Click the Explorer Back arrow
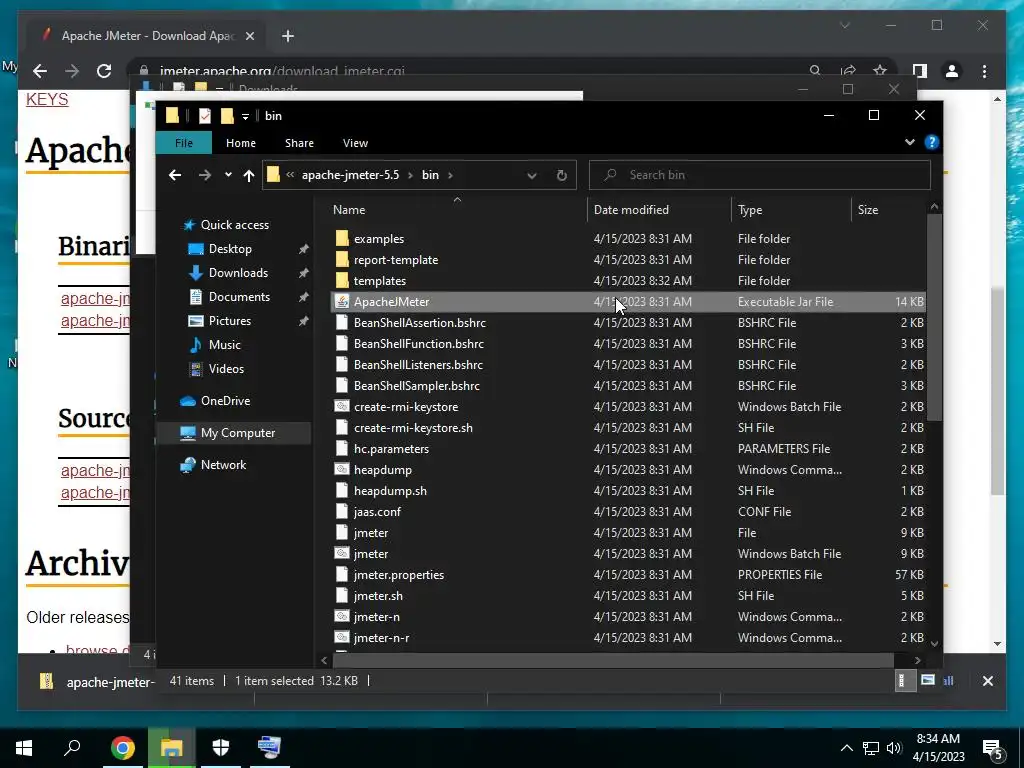Image resolution: width=1024 pixels, height=768 pixels. (x=174, y=175)
